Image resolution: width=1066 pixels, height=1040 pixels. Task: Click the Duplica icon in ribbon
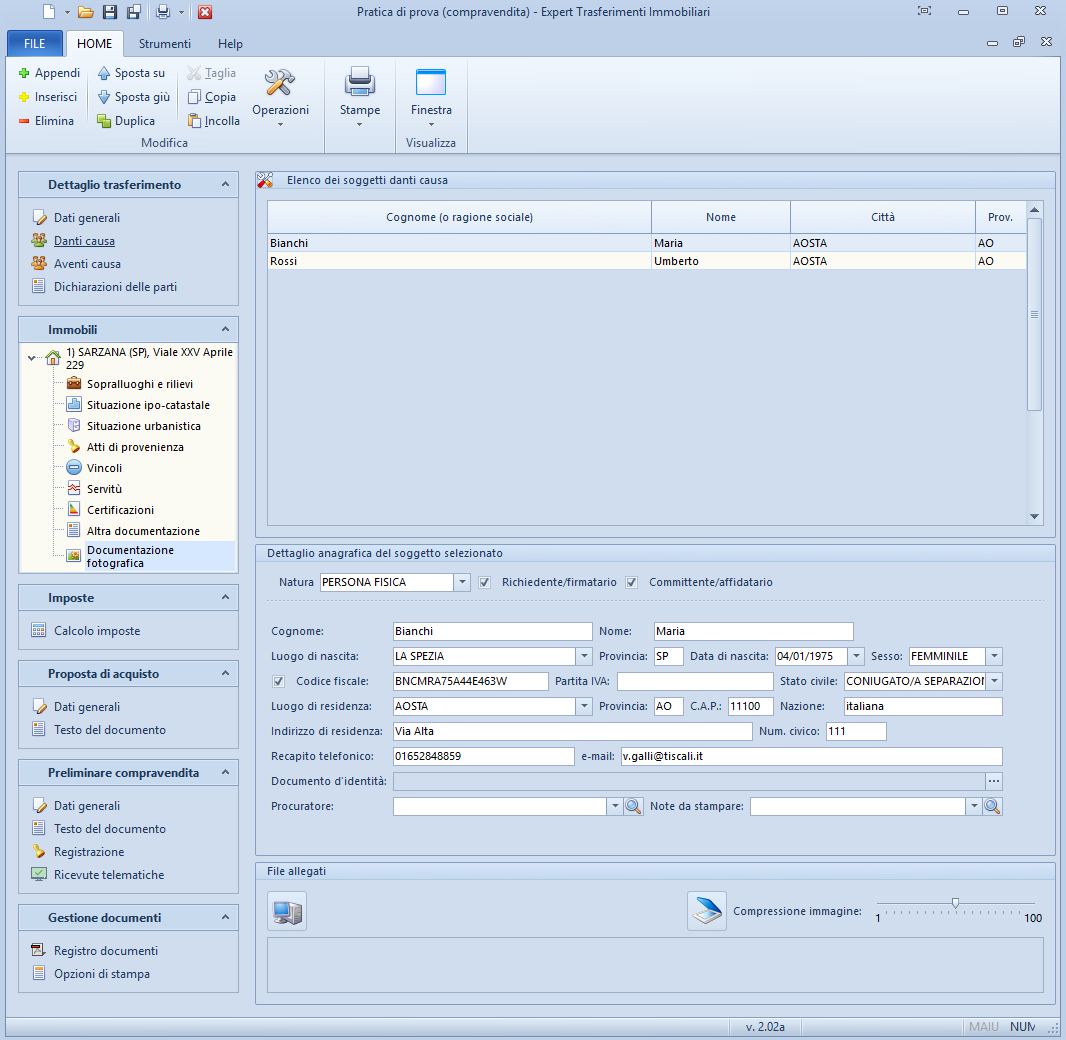point(104,121)
